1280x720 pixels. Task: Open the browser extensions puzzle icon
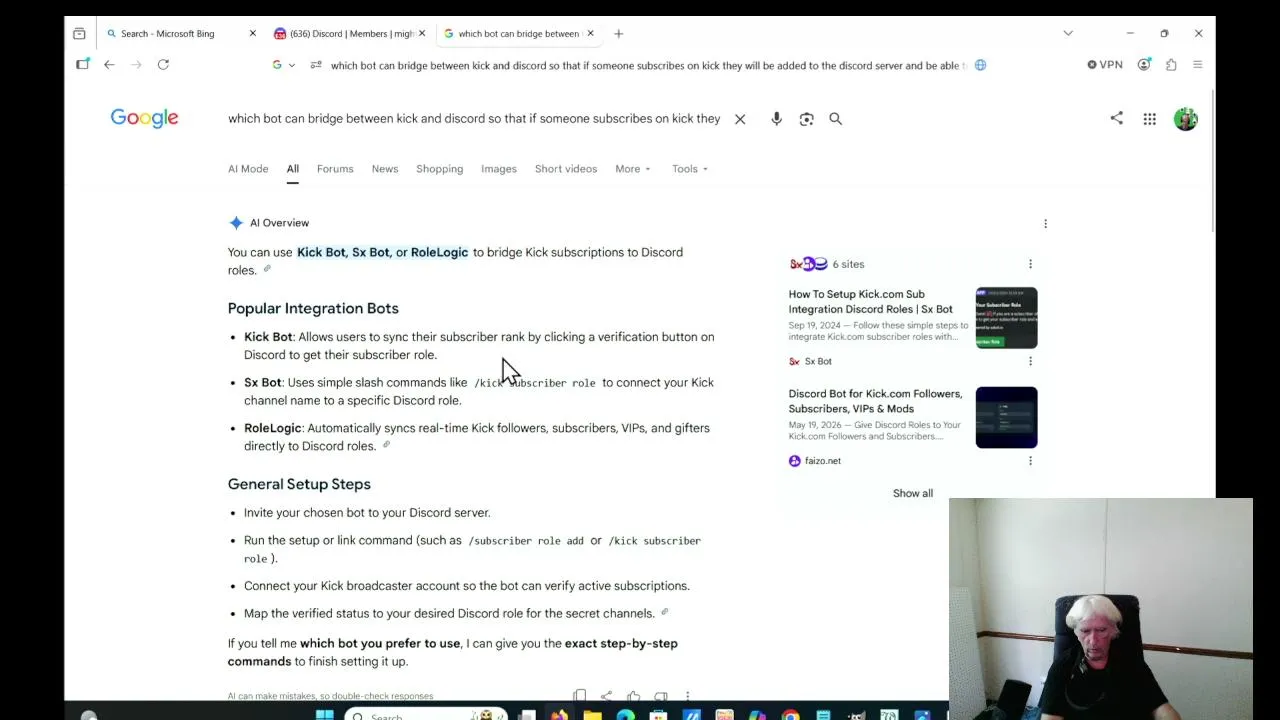(1171, 64)
